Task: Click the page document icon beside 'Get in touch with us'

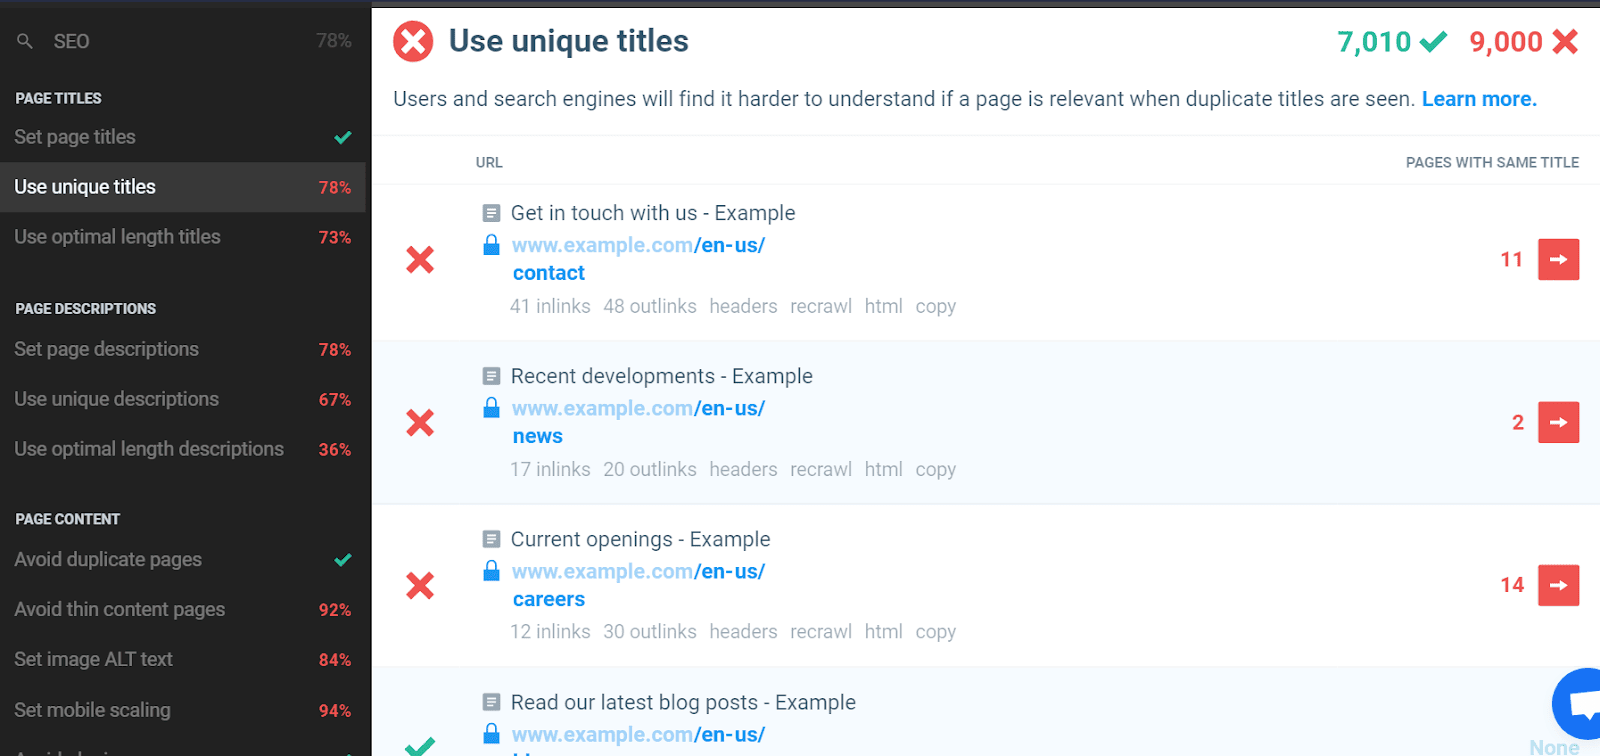Action: 491,213
